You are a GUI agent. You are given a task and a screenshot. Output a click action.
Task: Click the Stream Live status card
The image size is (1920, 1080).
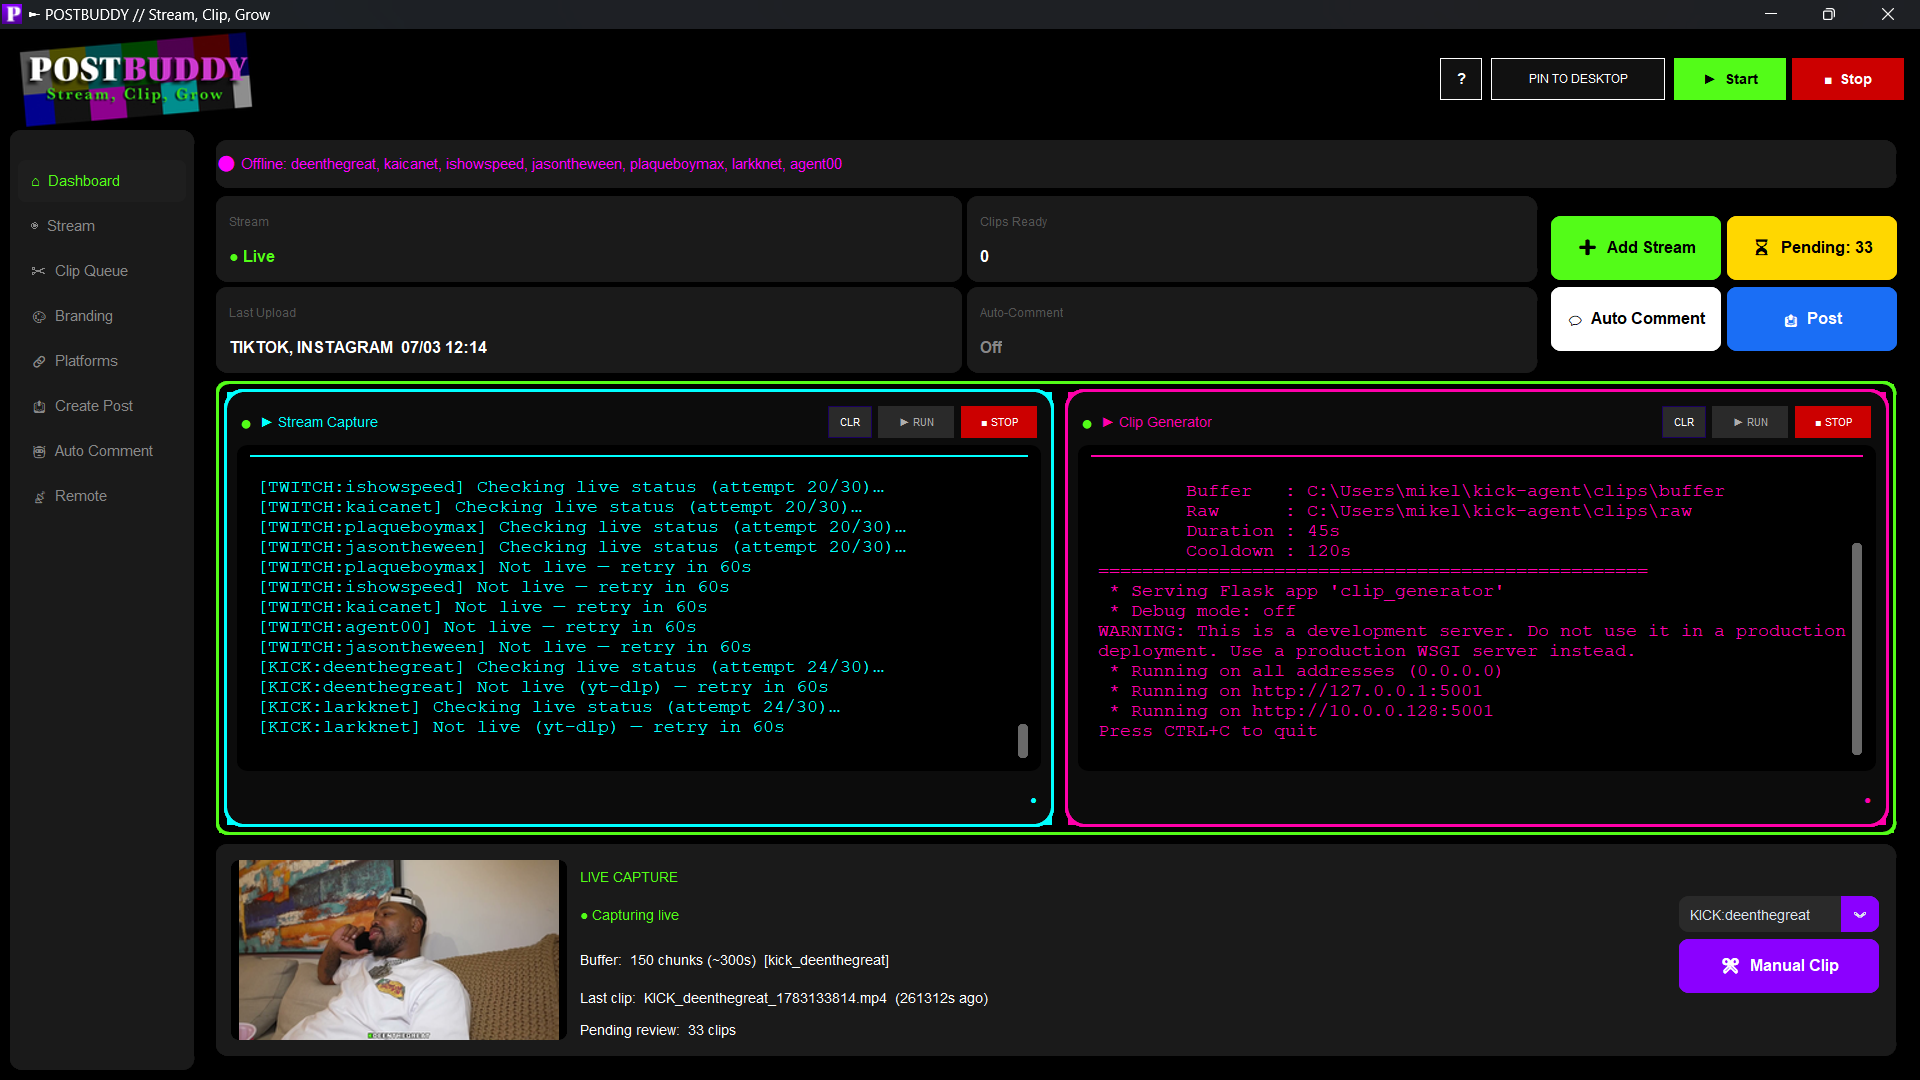tap(589, 239)
